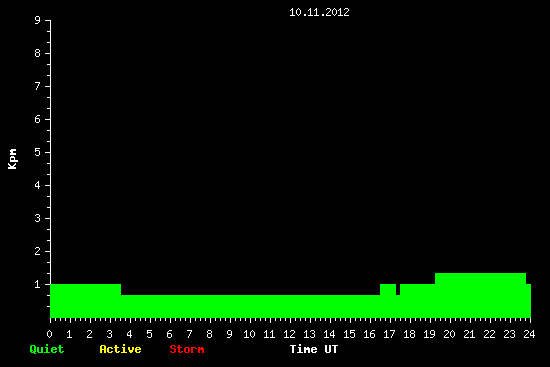Screen dimensions: 550x367
Task: Click the red Storm legend label
Action: click(187, 349)
